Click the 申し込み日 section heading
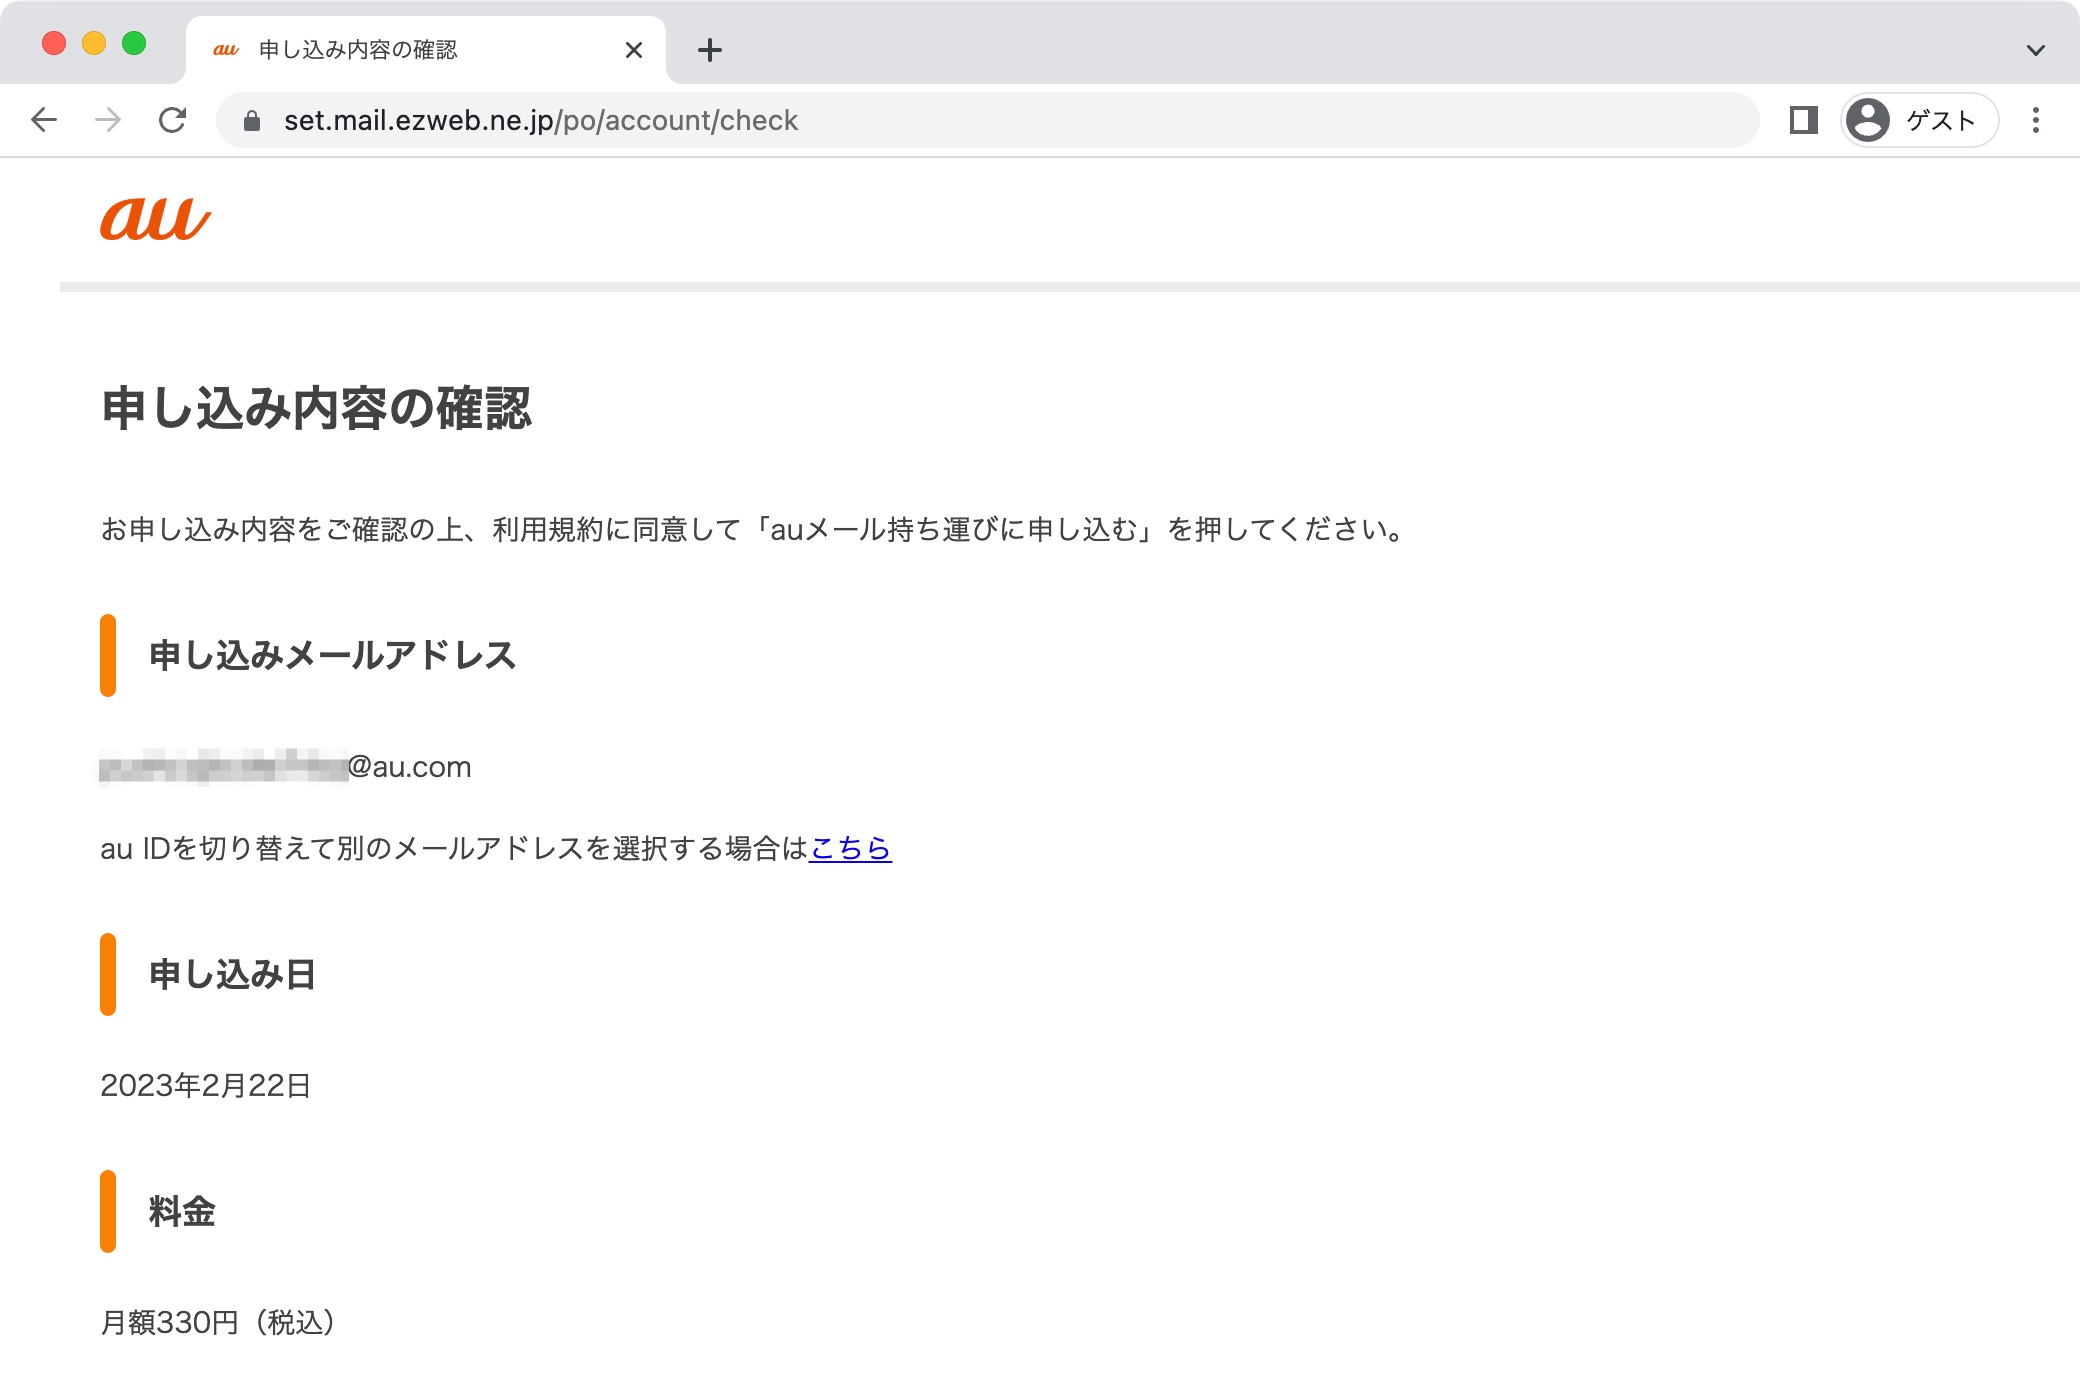This screenshot has width=2080, height=1398. 232,974
